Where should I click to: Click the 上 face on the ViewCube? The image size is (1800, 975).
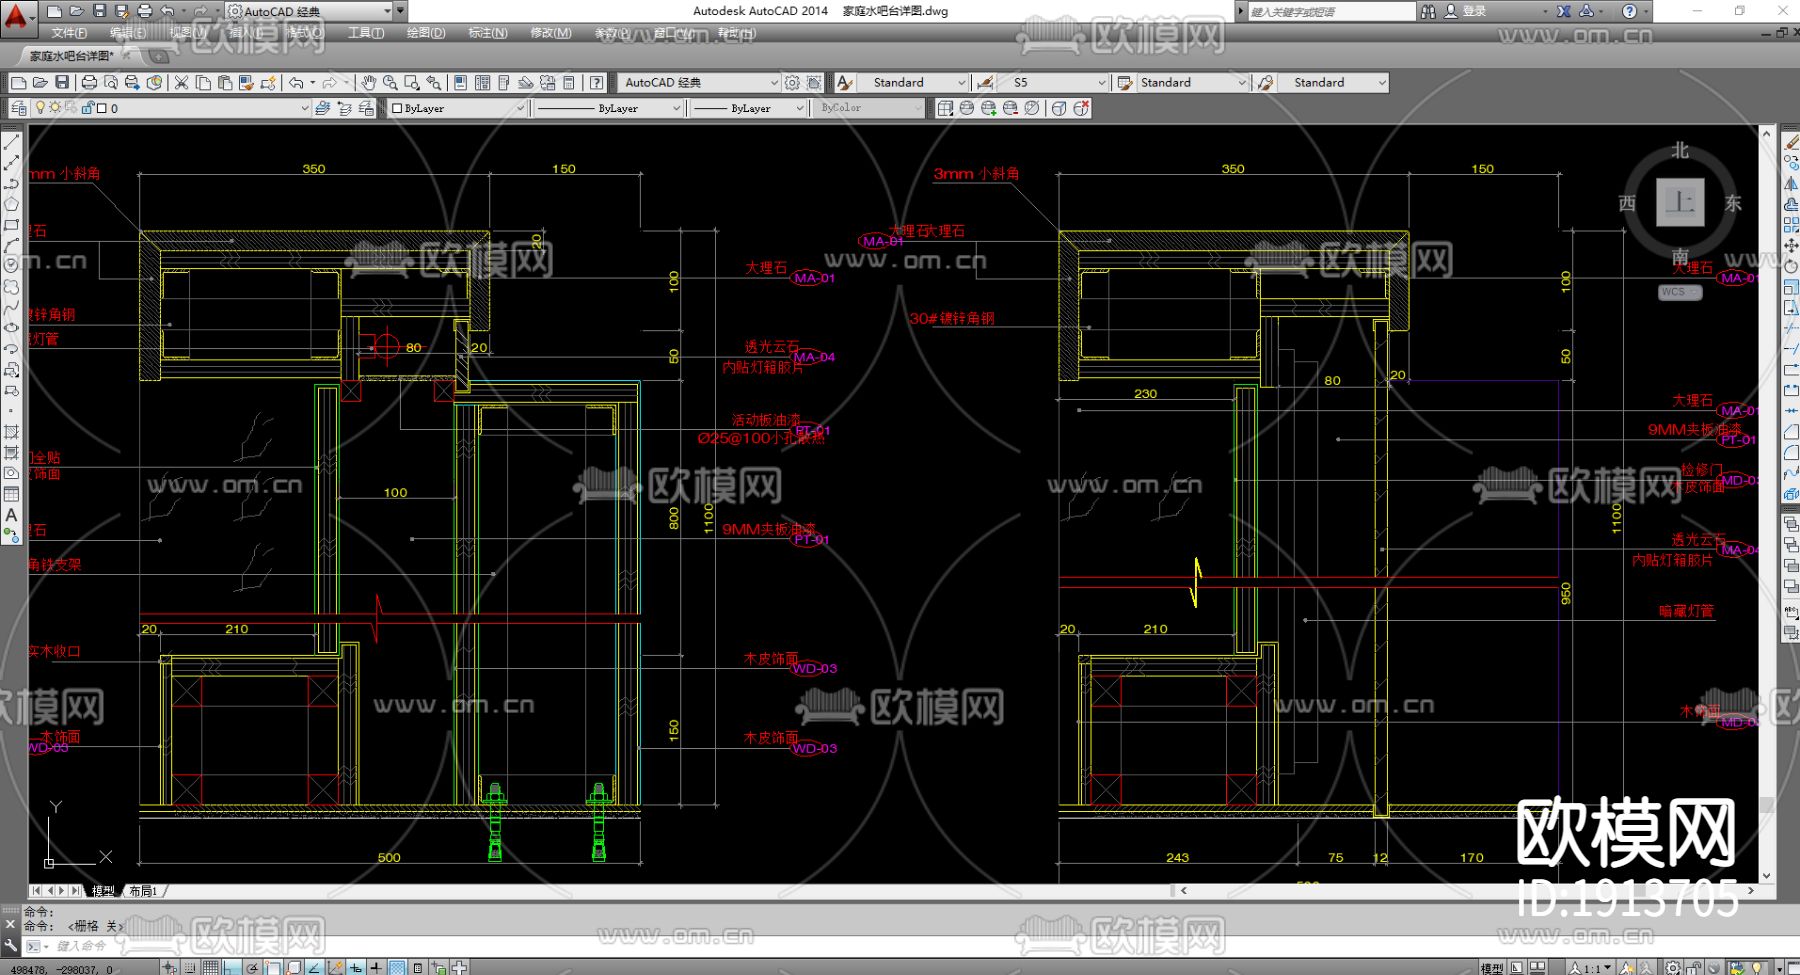pos(1679,203)
